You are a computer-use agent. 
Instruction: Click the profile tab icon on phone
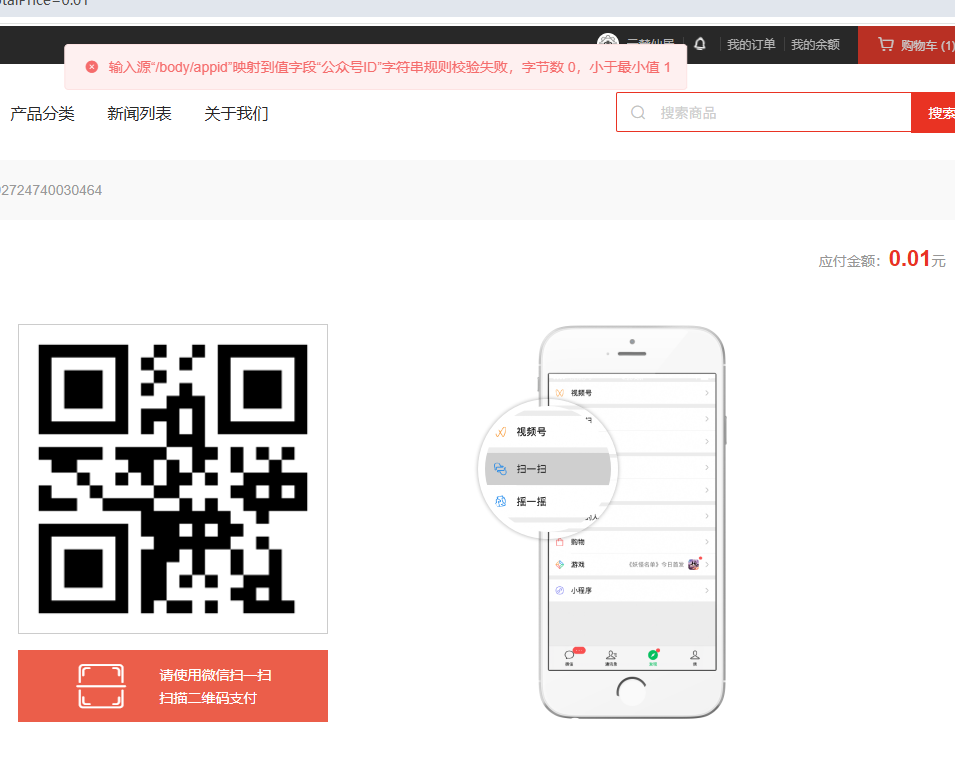[x=694, y=656]
